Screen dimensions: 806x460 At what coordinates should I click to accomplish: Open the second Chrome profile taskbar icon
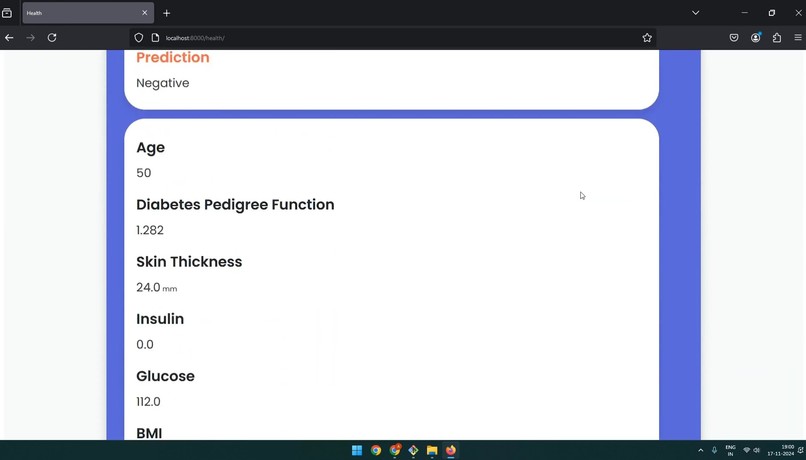point(395,450)
